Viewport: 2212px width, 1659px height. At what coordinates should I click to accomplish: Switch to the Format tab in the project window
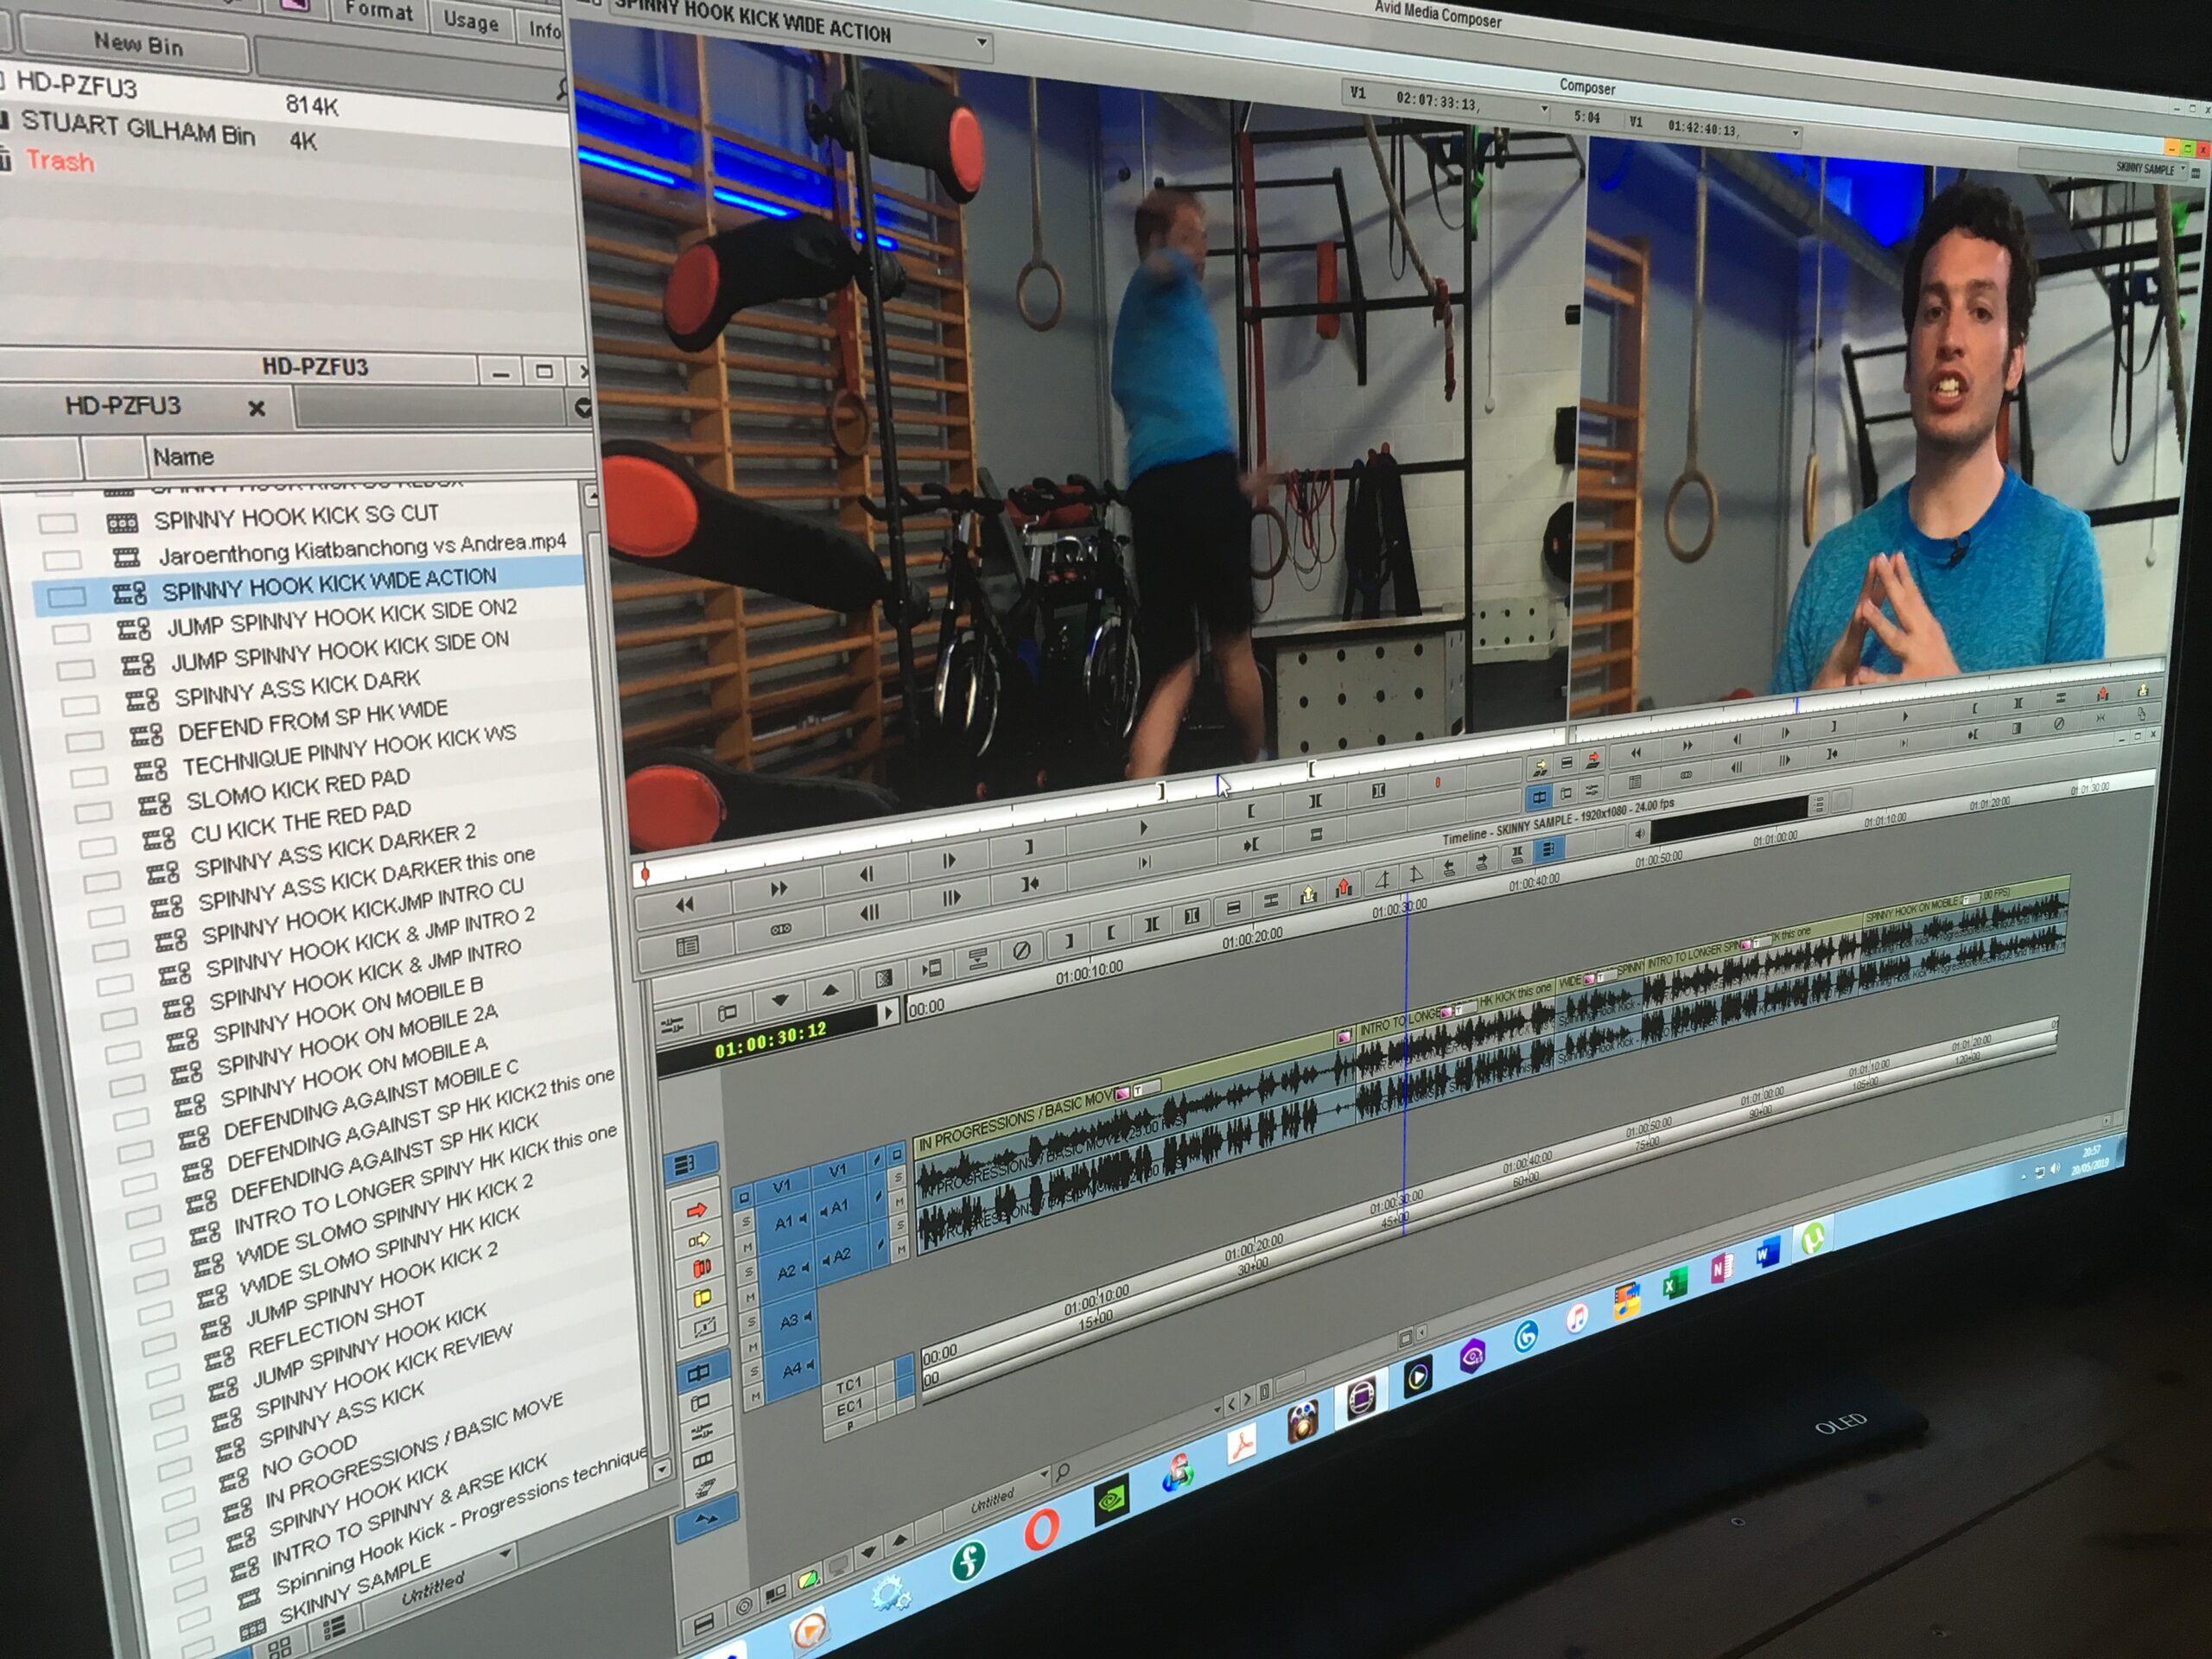(x=378, y=12)
